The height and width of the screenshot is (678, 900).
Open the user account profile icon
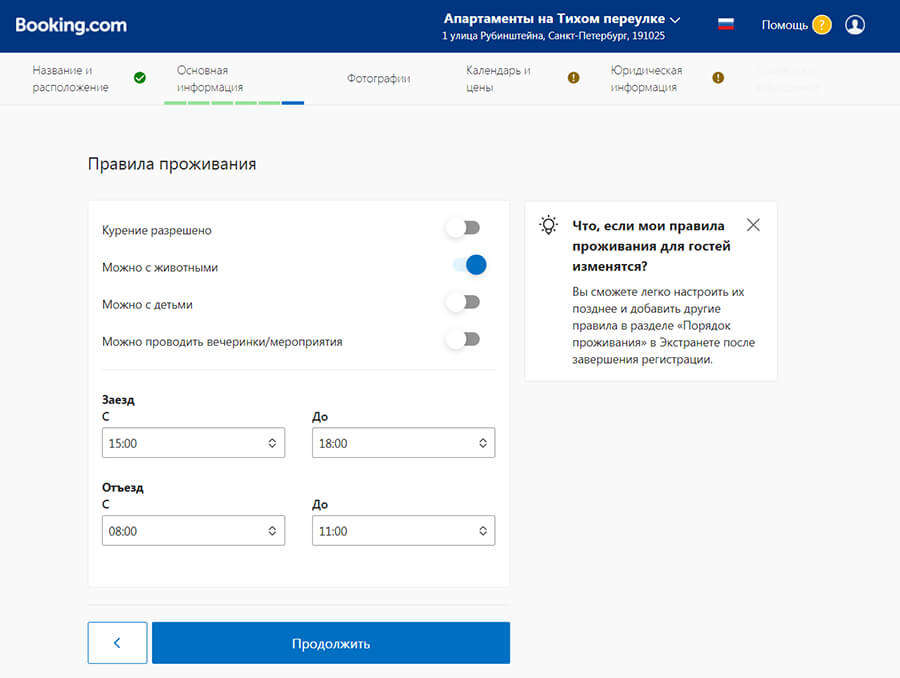click(x=854, y=25)
